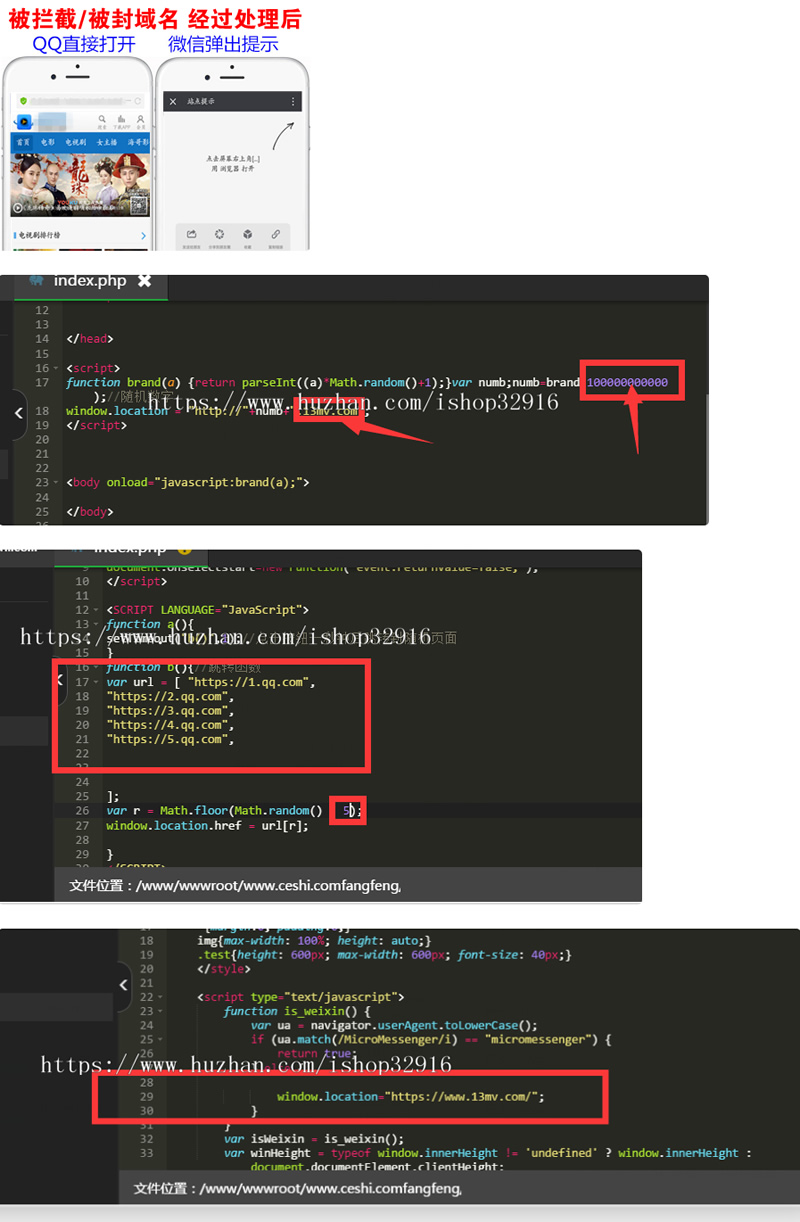Image resolution: width=800 pixels, height=1222 pixels.
Task: Expand the sidebar using the left chevron handle
Action: [18, 412]
